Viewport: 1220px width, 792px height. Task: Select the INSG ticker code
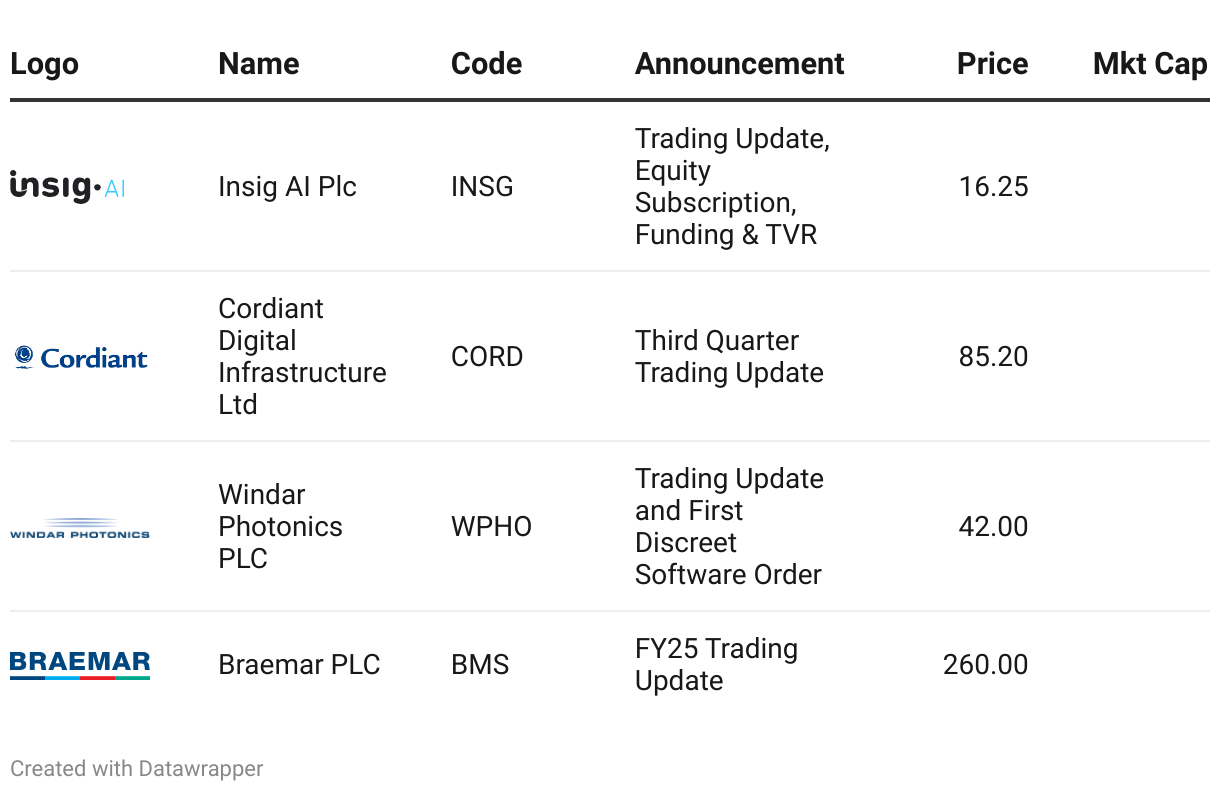pyautogui.click(x=482, y=187)
